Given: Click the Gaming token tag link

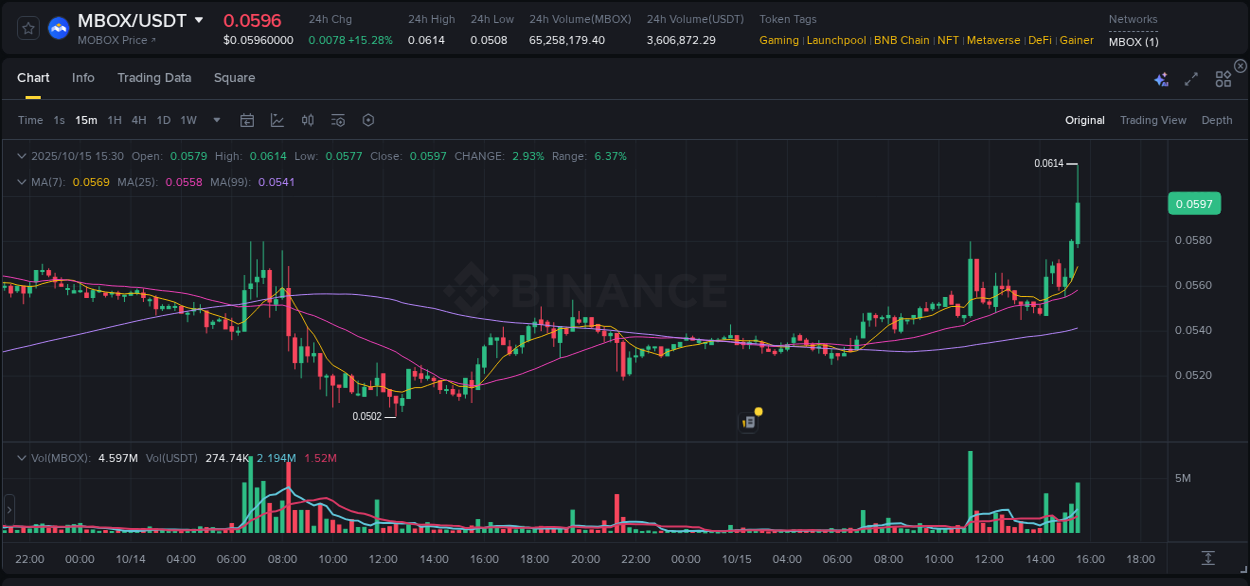Looking at the screenshot, I should click(x=779, y=40).
